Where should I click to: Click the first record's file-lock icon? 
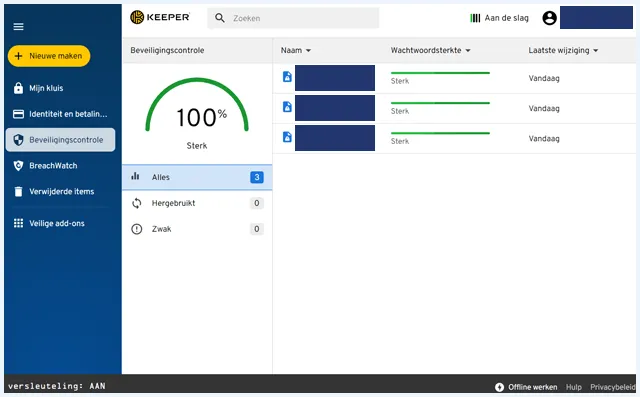[287, 77]
